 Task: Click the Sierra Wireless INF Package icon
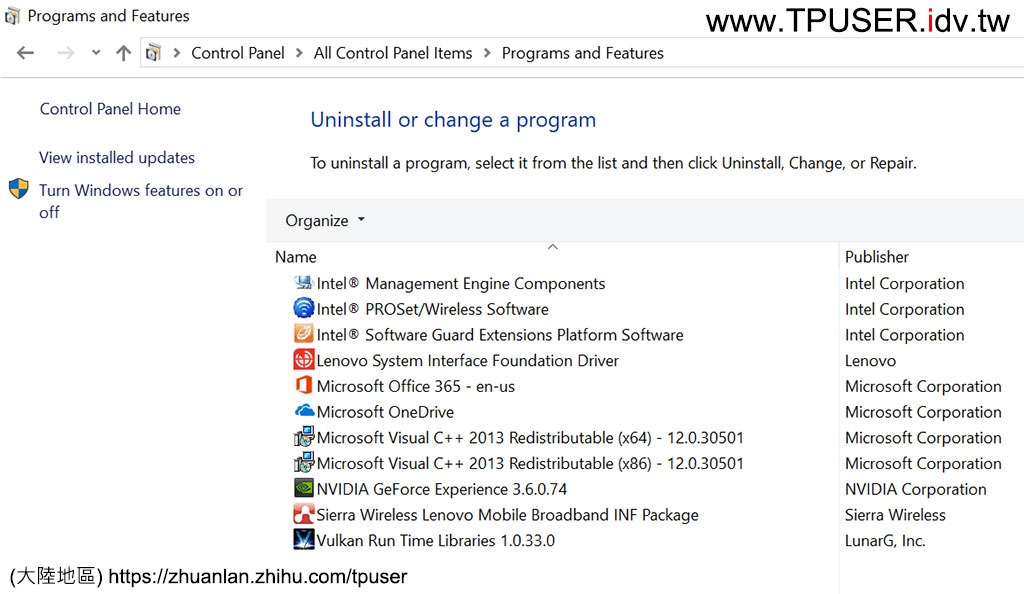coord(303,515)
